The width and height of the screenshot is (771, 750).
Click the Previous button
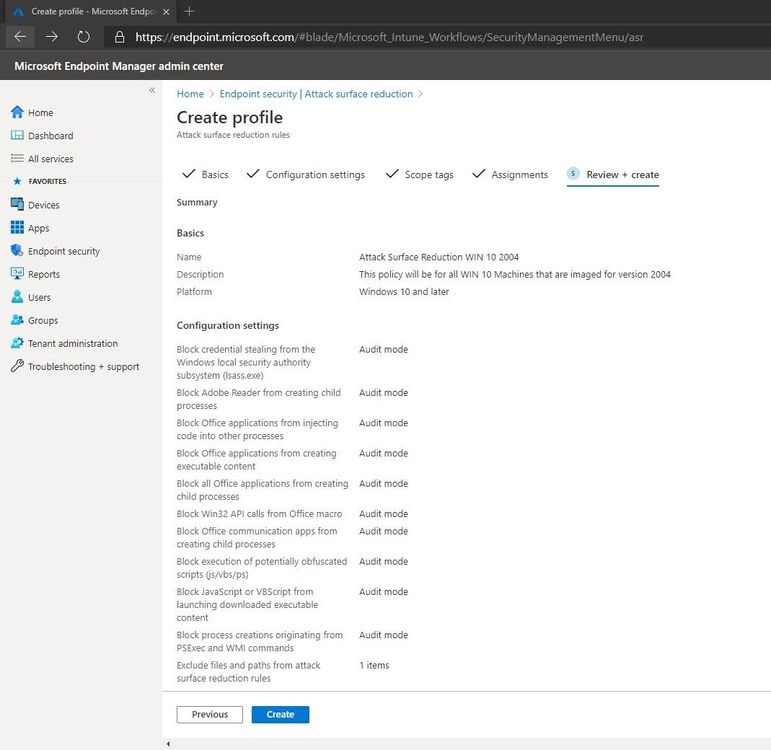click(x=209, y=715)
